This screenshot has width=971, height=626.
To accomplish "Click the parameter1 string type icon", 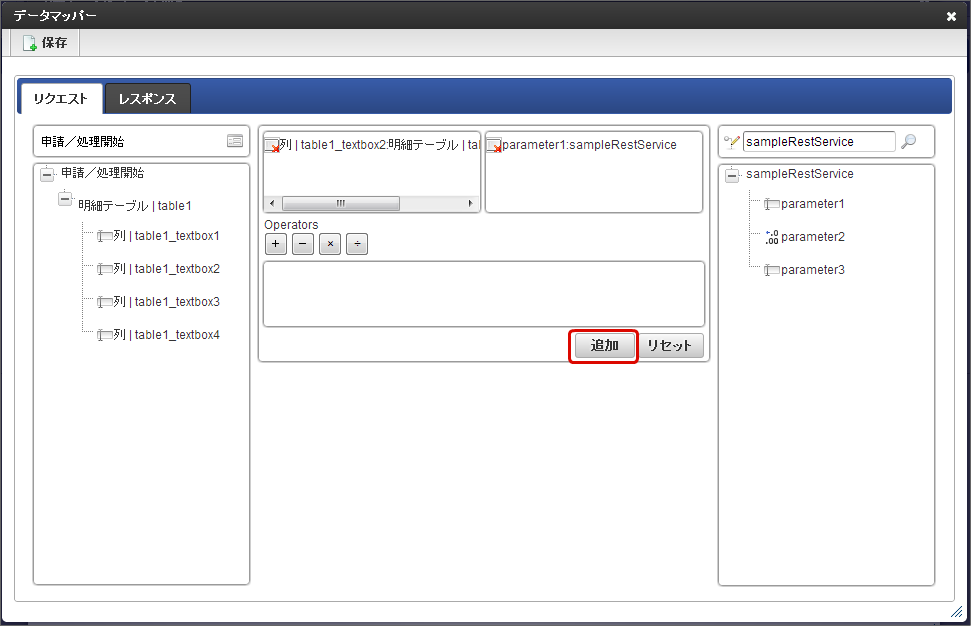I will point(772,204).
